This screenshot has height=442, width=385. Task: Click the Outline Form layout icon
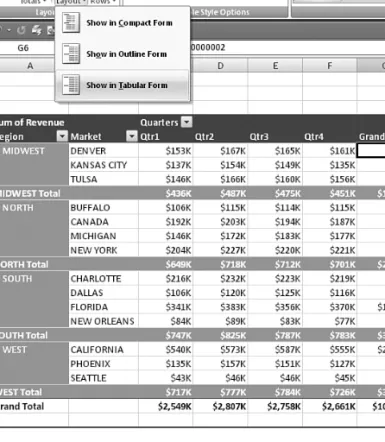(71, 54)
